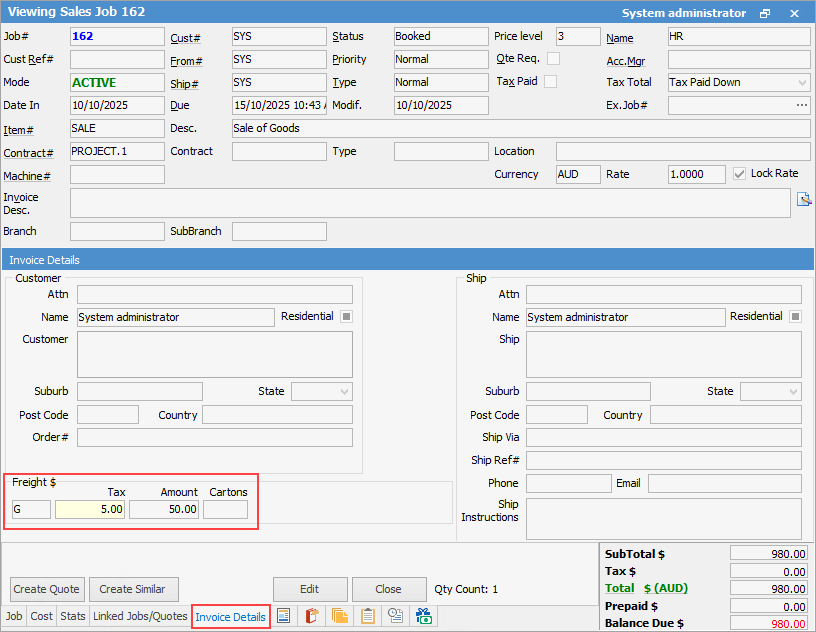816x632 pixels.
Task: Click the Freight Amount field
Action: (x=164, y=509)
